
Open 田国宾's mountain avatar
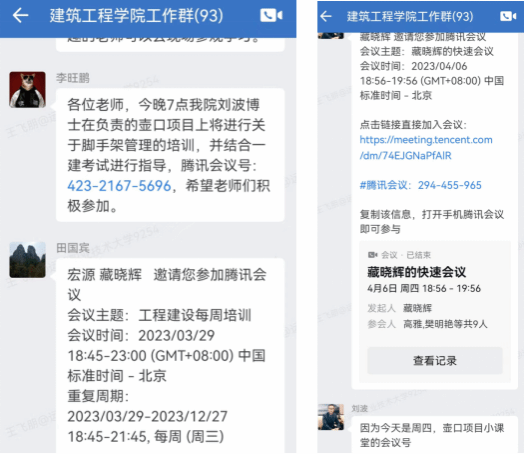(x=27, y=260)
